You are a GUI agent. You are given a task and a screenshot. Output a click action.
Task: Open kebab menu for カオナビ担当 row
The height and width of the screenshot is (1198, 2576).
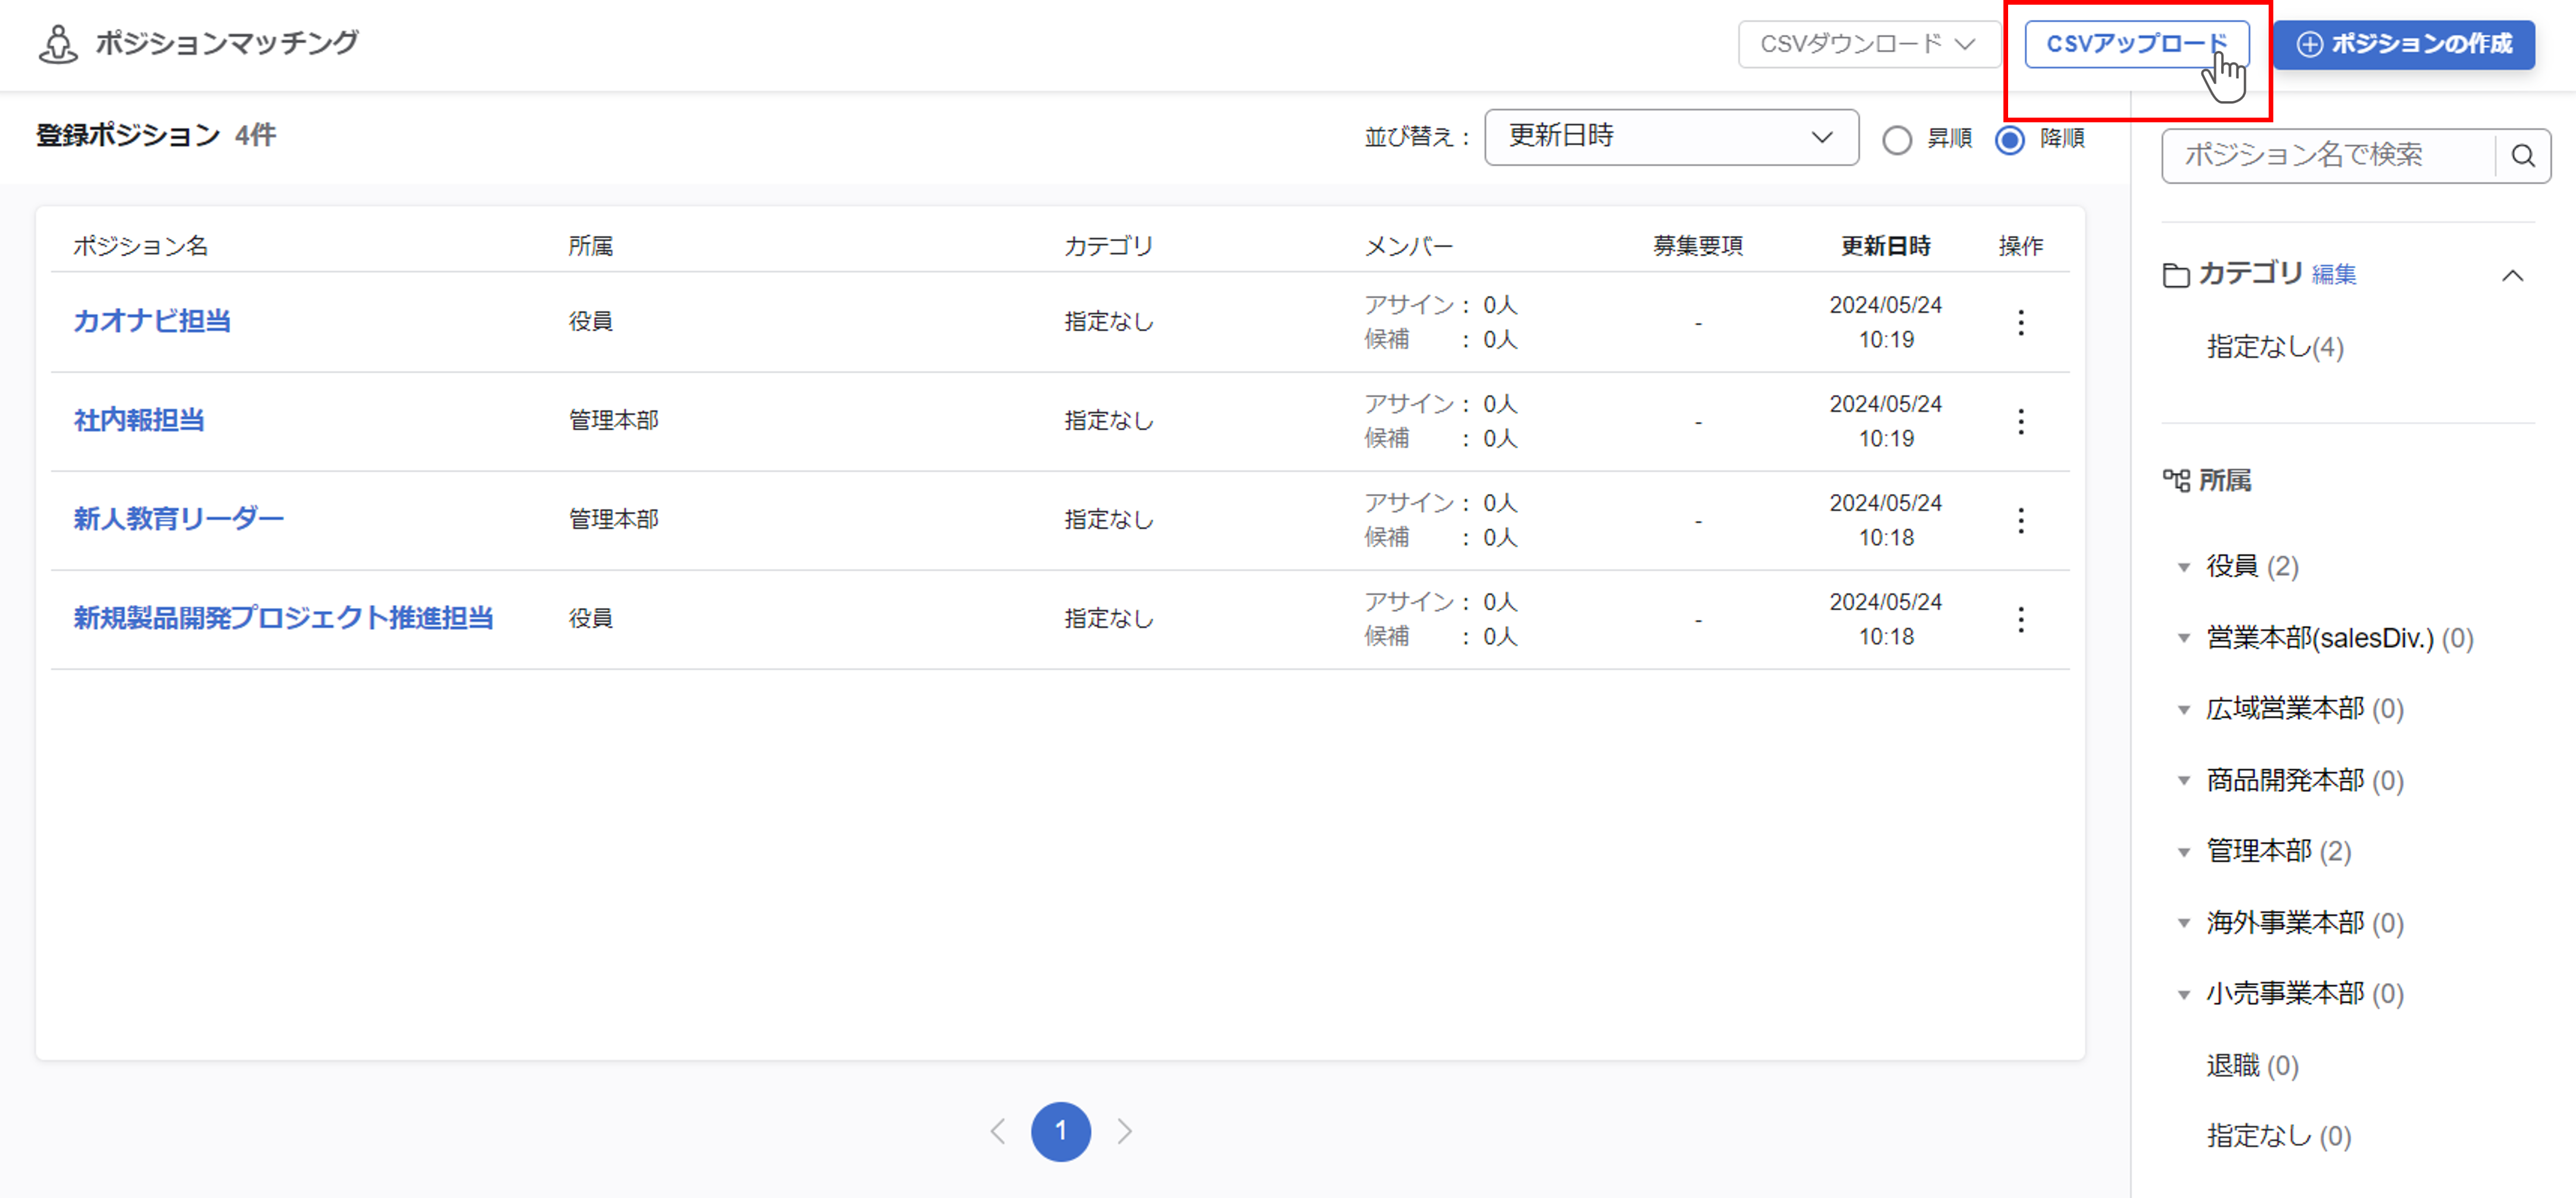(x=2020, y=322)
